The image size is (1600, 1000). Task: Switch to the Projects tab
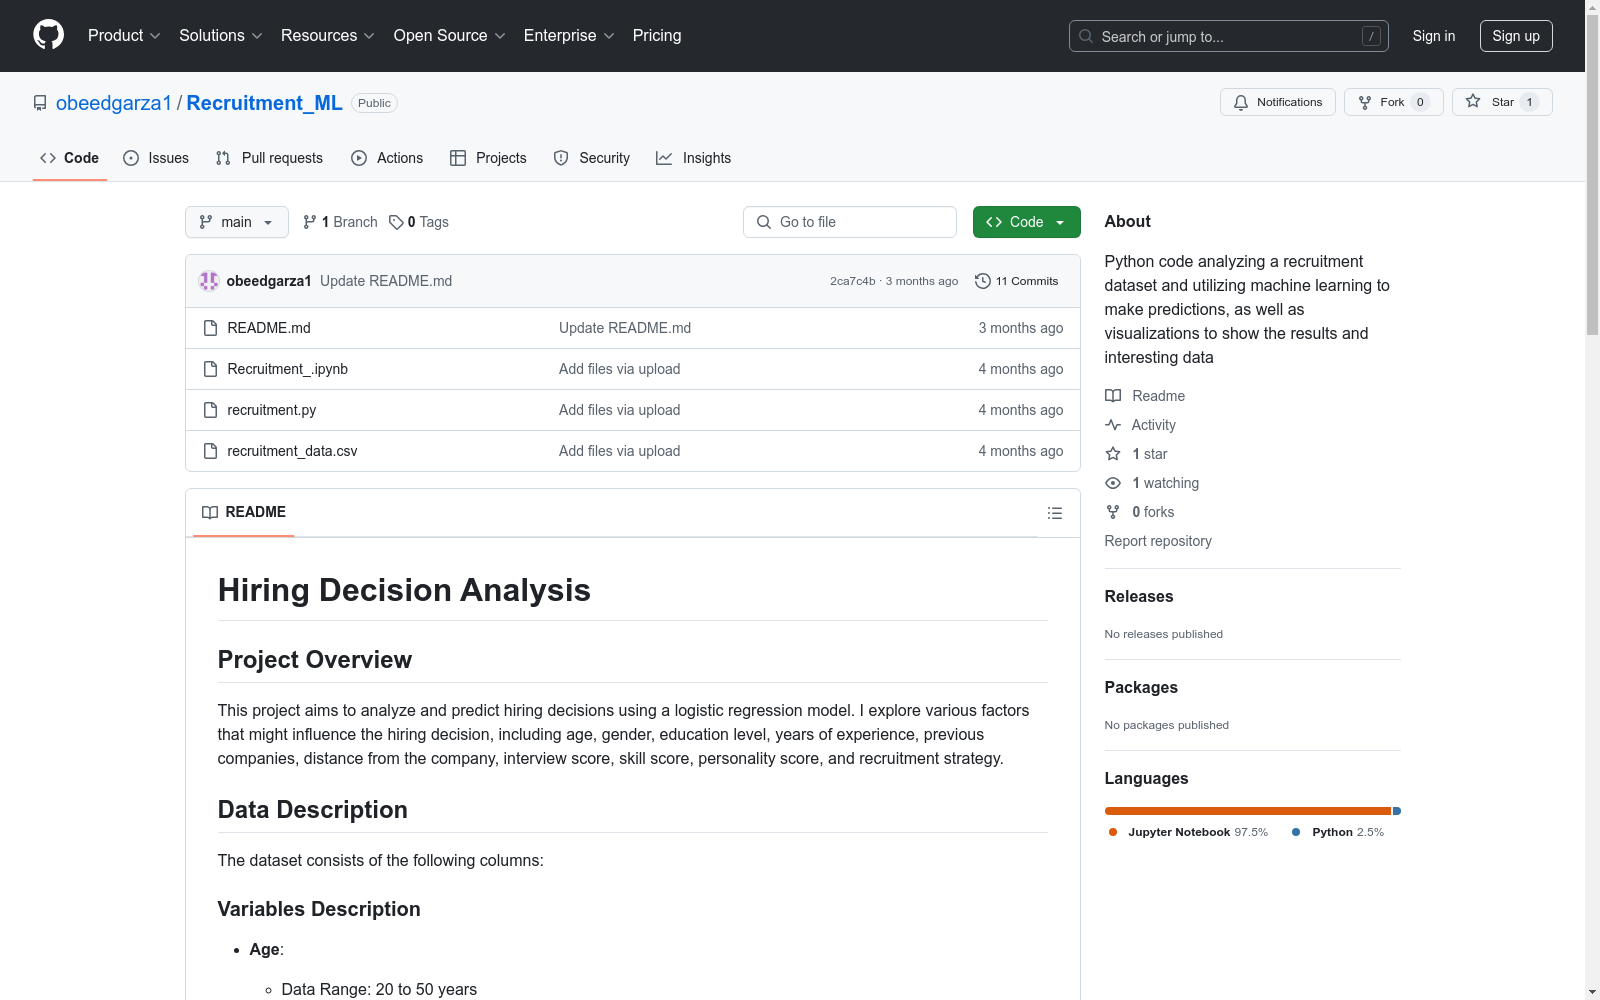(488, 158)
